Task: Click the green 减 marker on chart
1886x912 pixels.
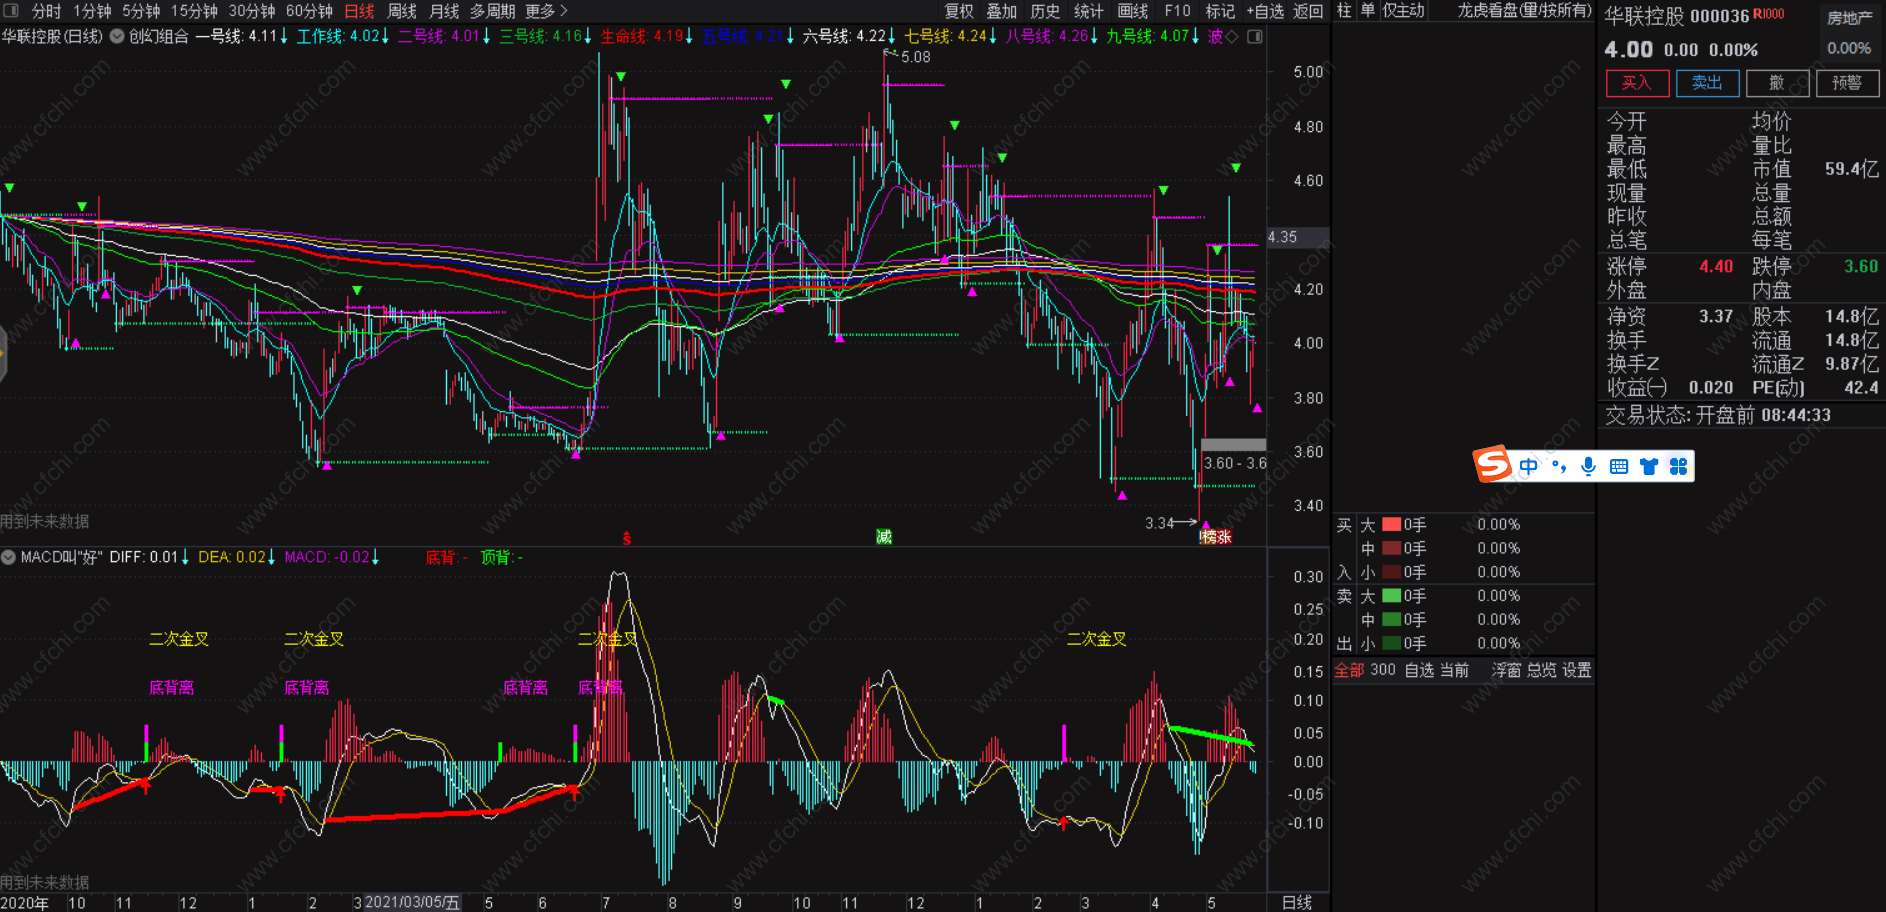Action: [x=884, y=537]
